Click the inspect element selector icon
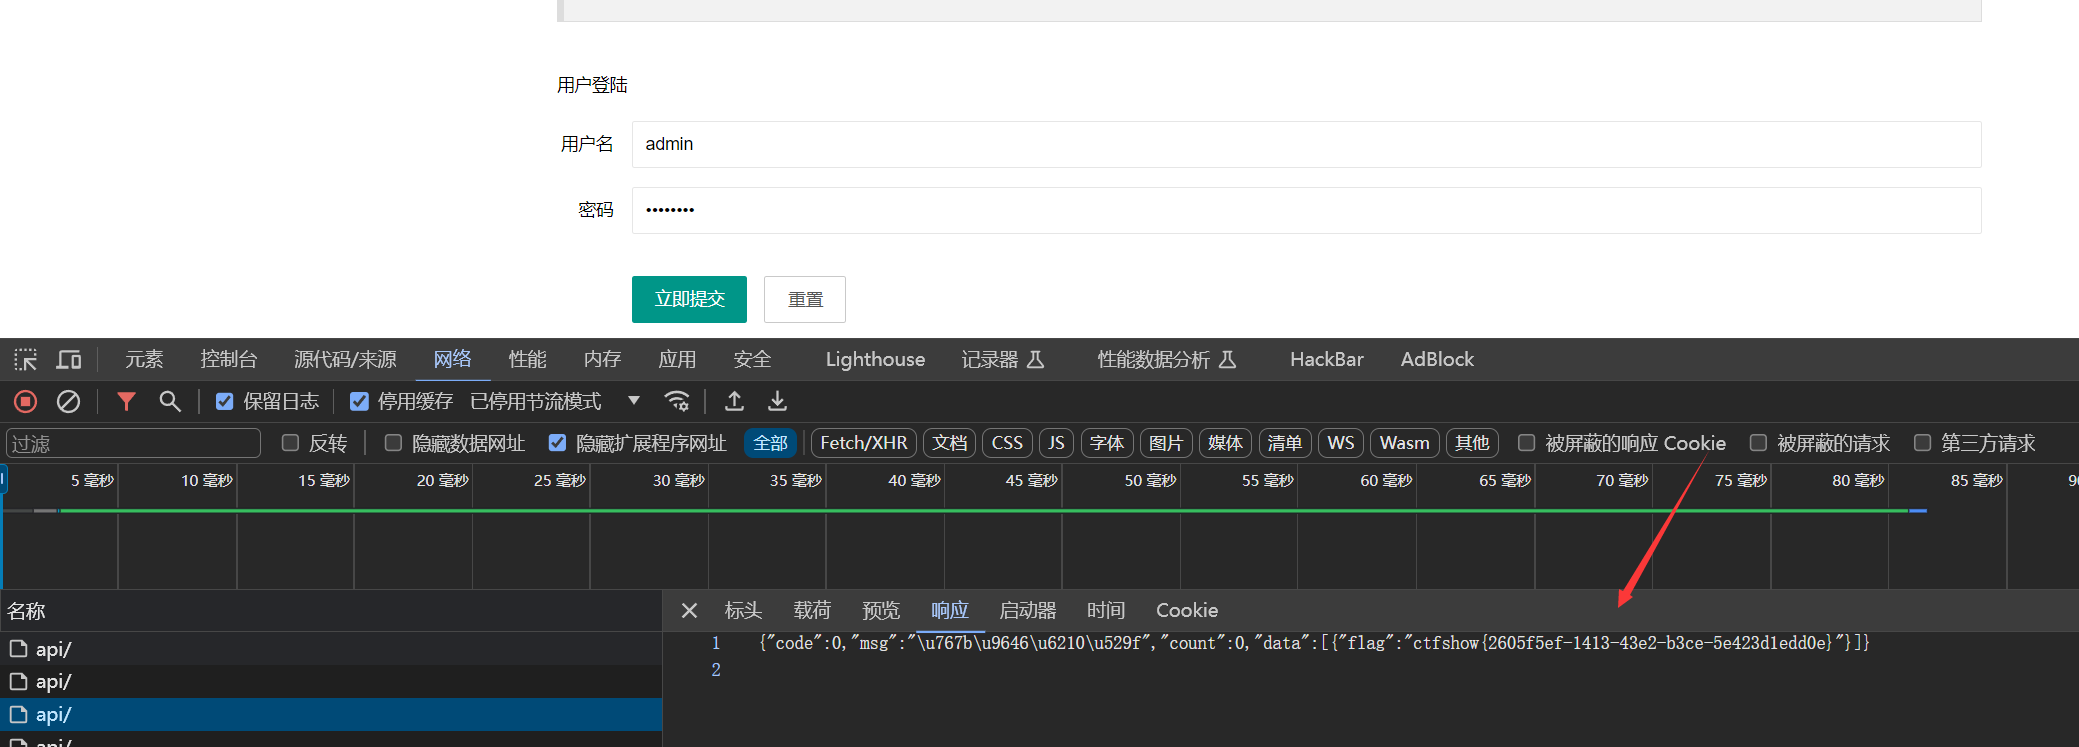 pos(26,360)
